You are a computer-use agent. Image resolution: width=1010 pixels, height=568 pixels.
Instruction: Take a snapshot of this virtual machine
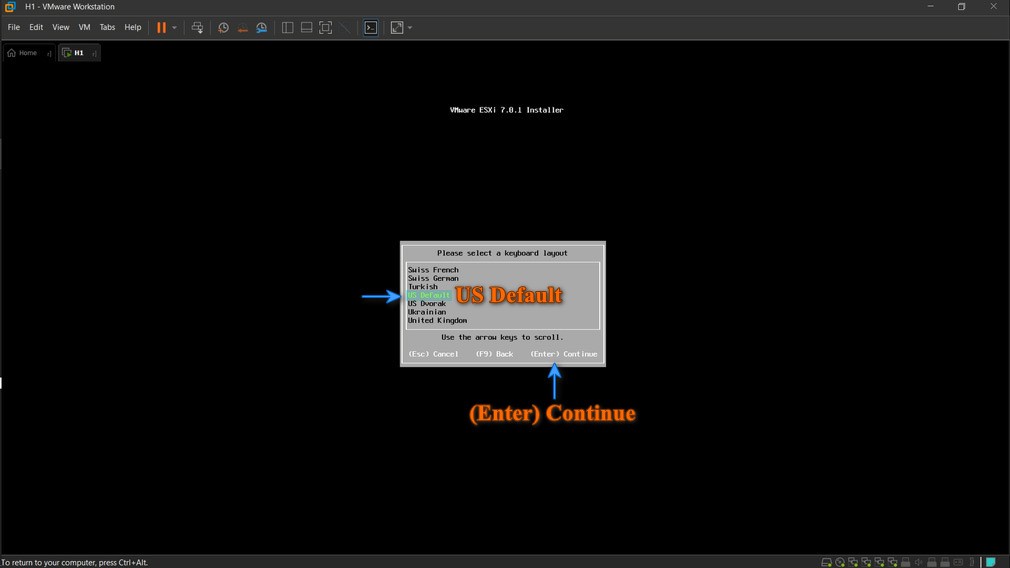[x=223, y=28]
